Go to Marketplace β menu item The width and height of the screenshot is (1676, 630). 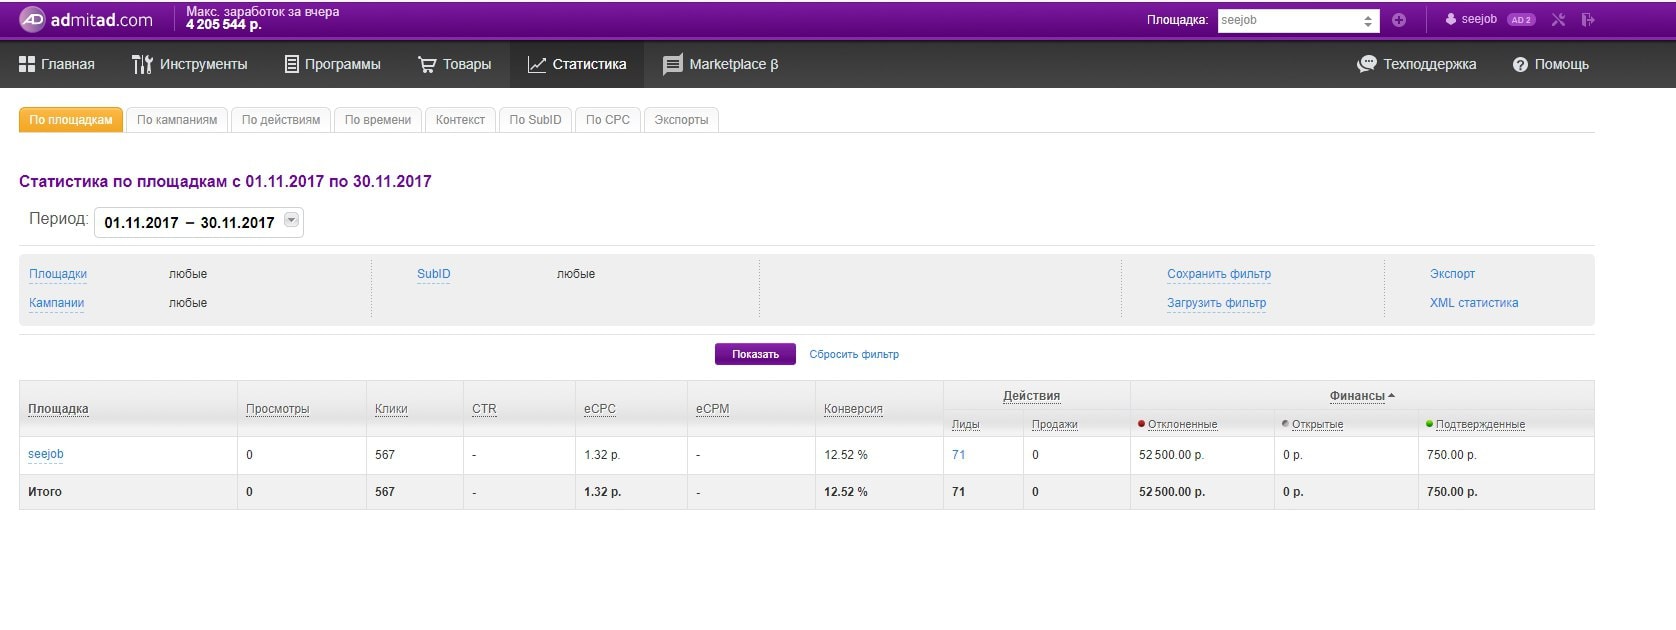click(720, 64)
